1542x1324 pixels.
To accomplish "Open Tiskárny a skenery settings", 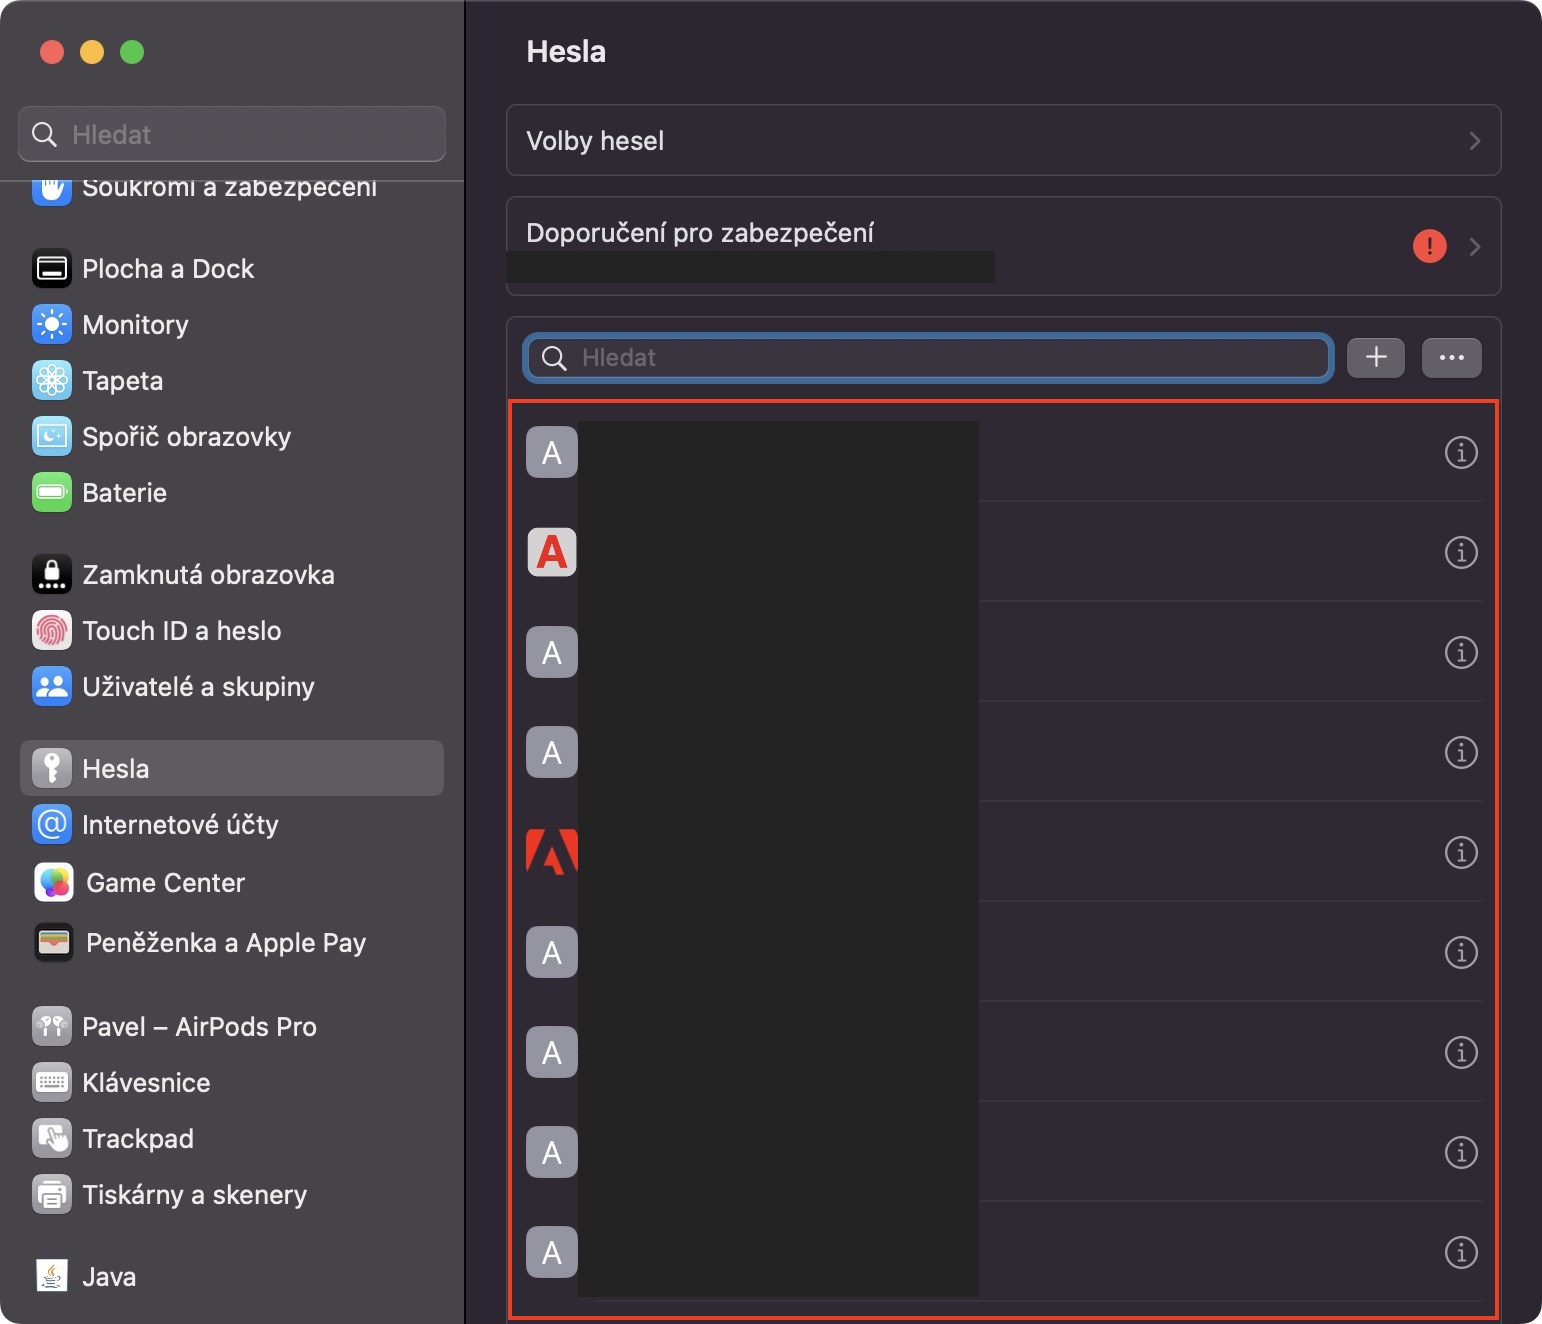I will point(194,1194).
